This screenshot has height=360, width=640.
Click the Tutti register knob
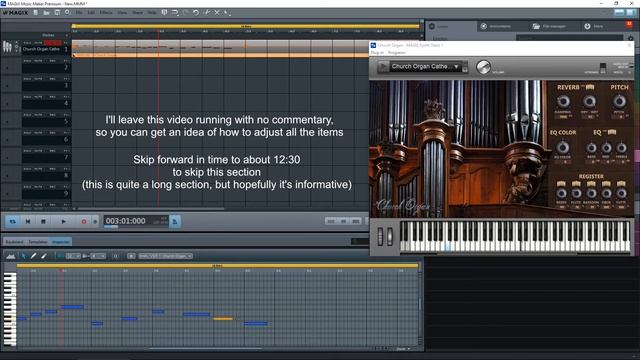621,193
